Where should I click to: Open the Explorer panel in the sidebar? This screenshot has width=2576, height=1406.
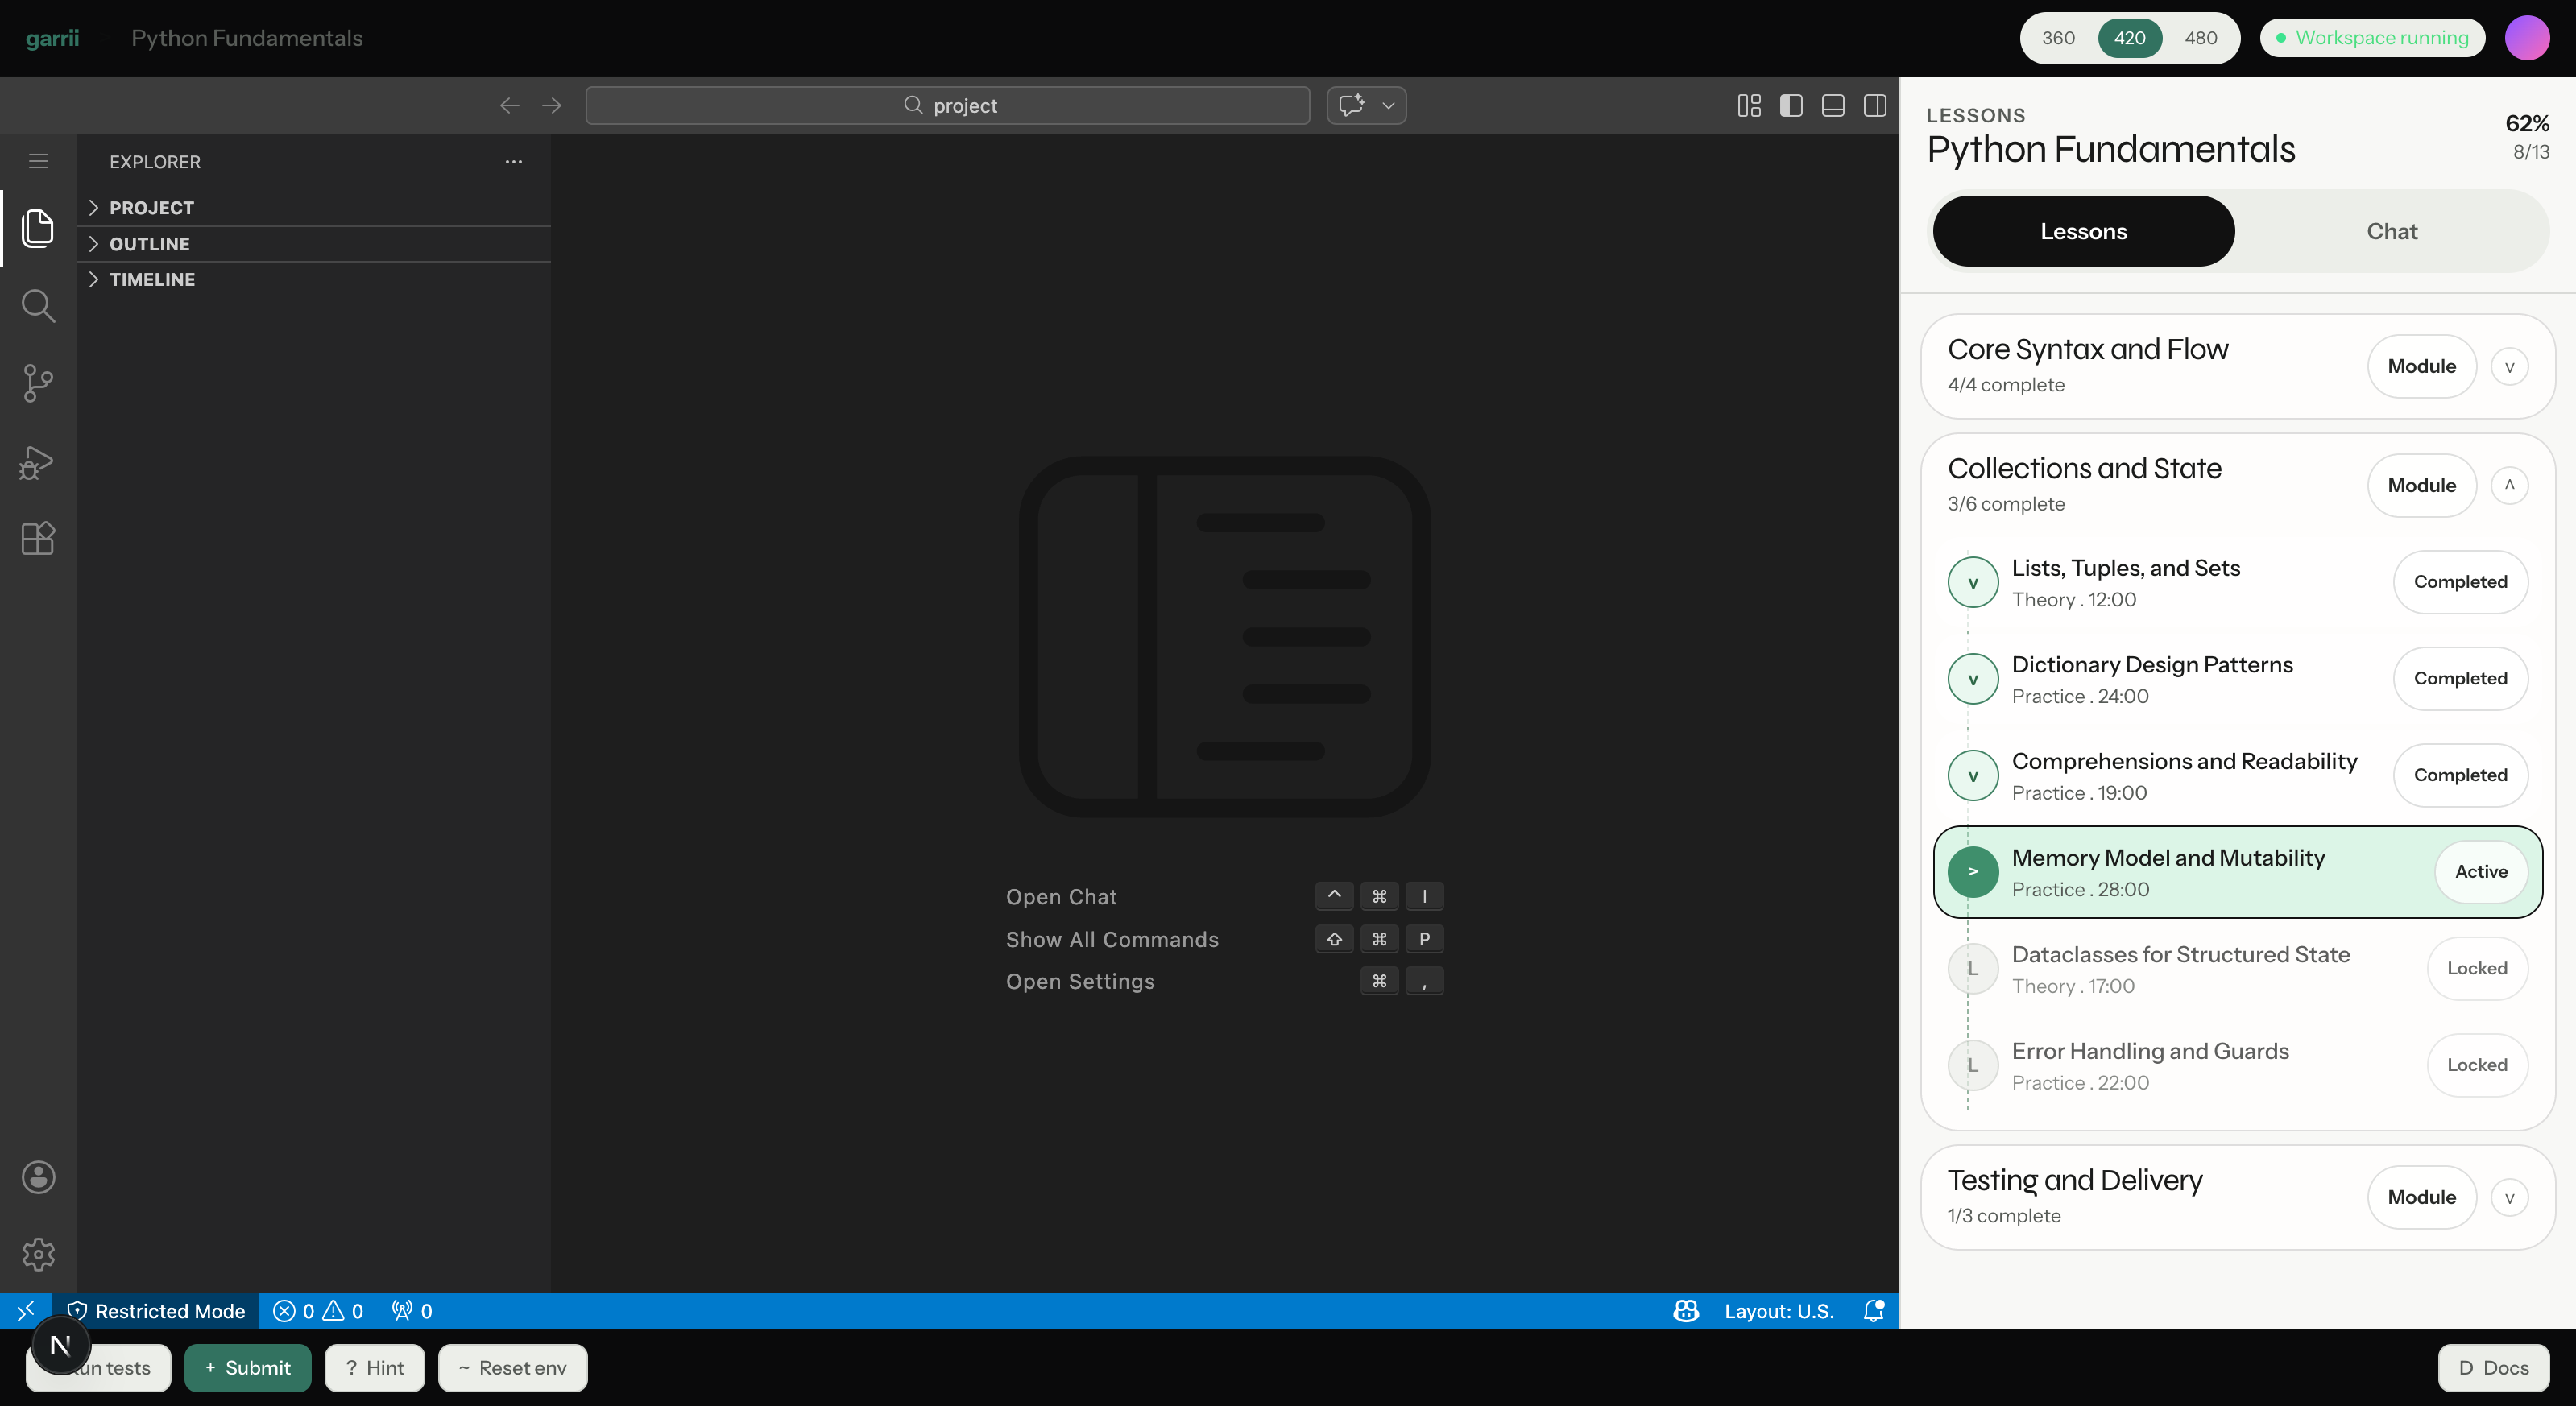point(38,228)
